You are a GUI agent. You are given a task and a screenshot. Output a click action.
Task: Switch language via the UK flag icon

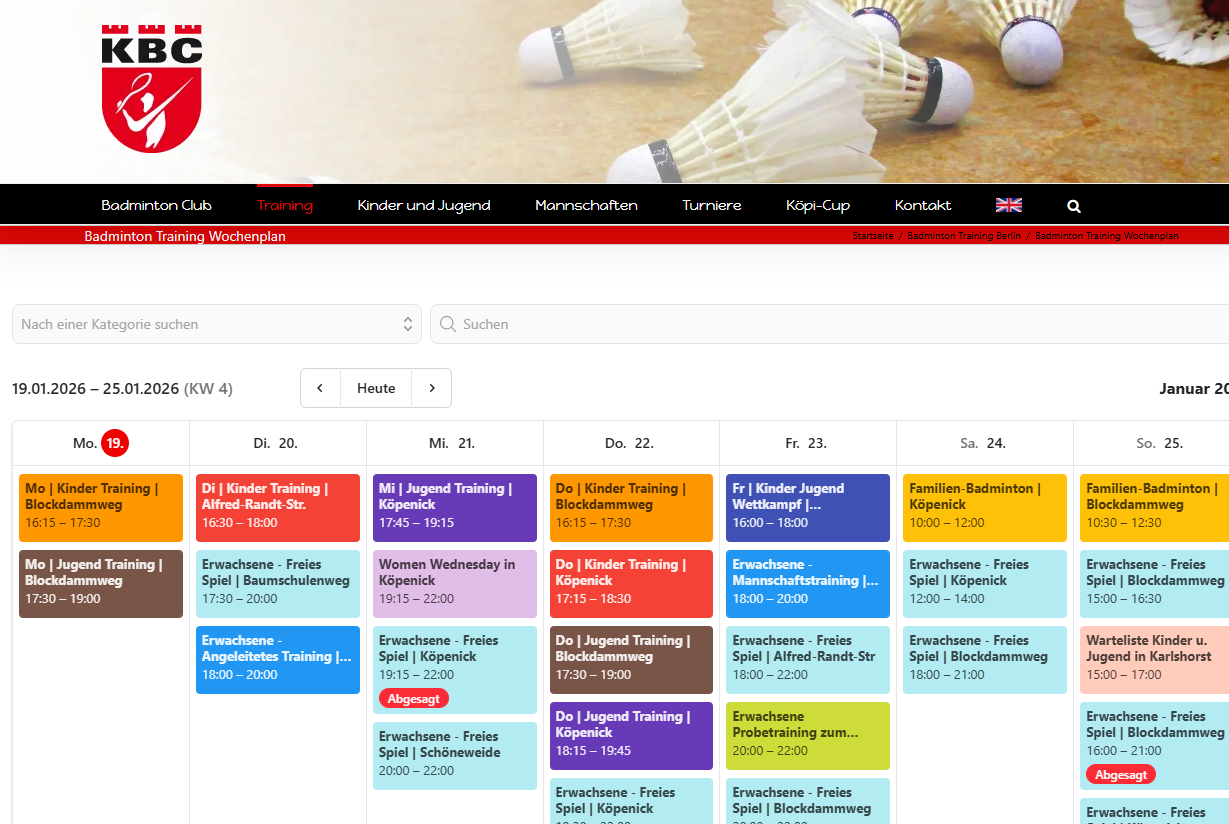pos(1008,205)
